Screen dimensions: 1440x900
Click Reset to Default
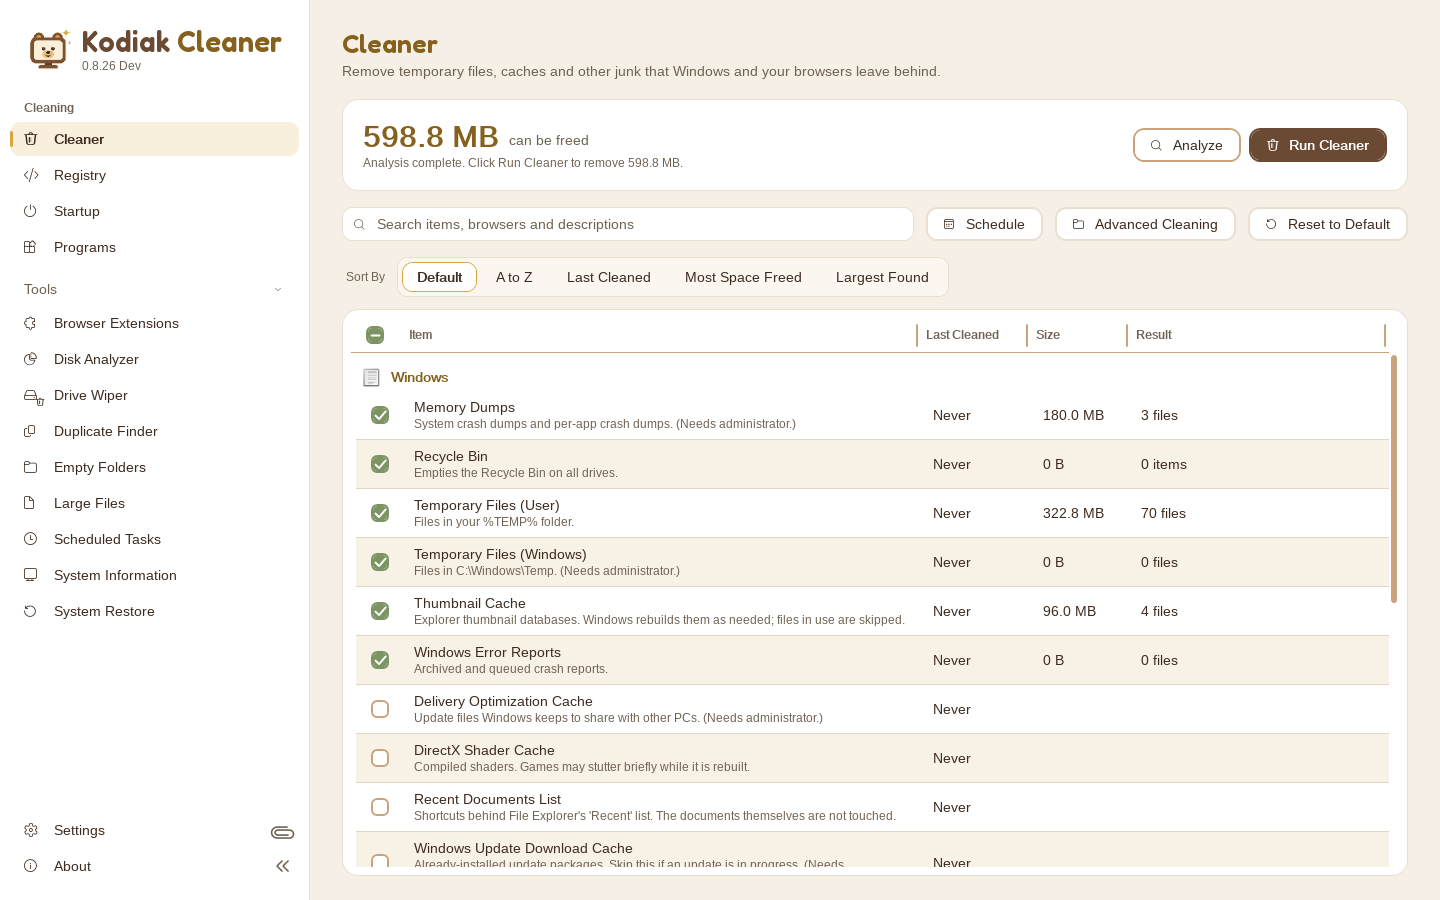pos(1327,224)
